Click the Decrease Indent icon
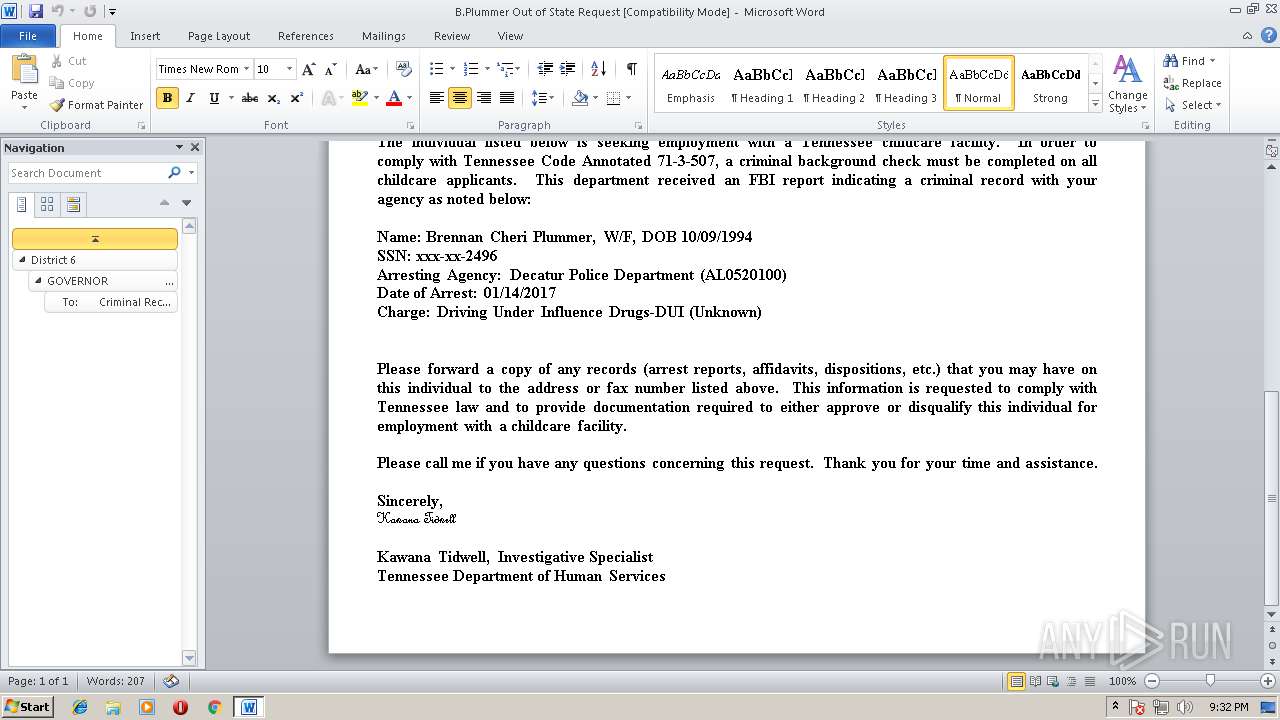1280x720 pixels. click(545, 69)
